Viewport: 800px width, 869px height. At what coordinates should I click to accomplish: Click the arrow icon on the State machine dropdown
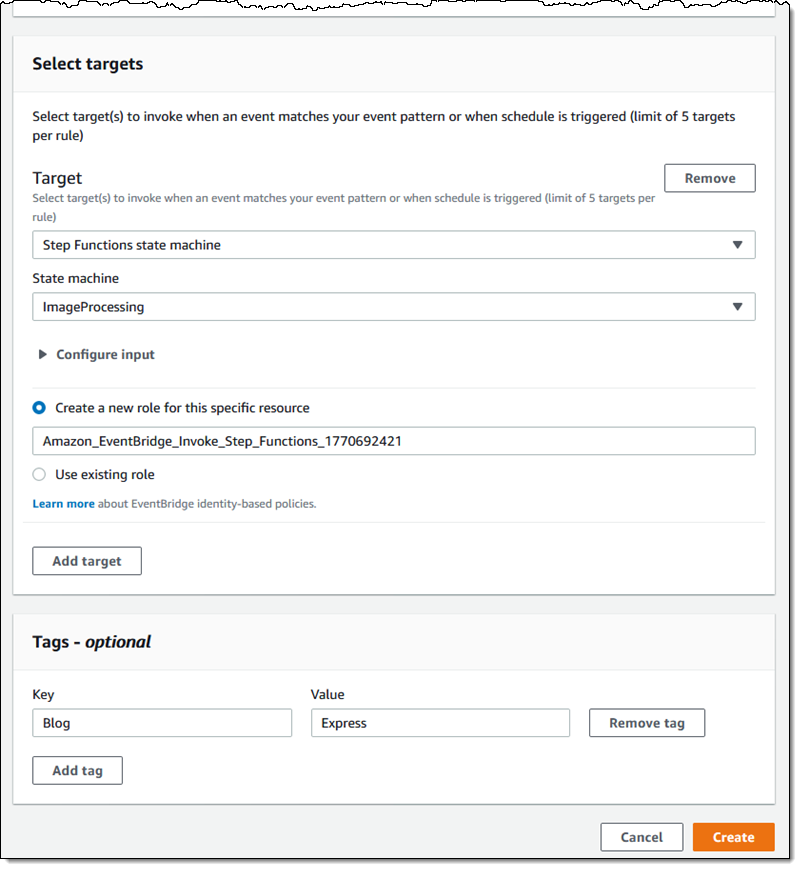click(x=737, y=307)
